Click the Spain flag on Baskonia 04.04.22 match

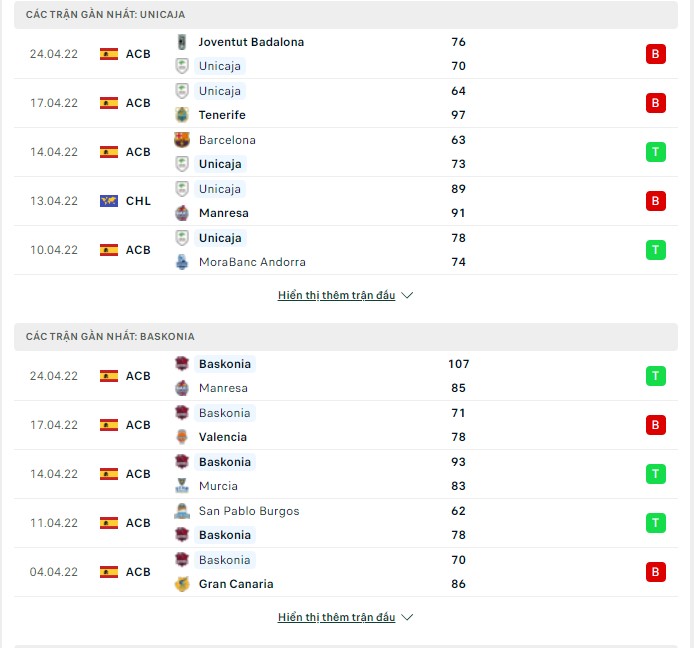pos(109,572)
